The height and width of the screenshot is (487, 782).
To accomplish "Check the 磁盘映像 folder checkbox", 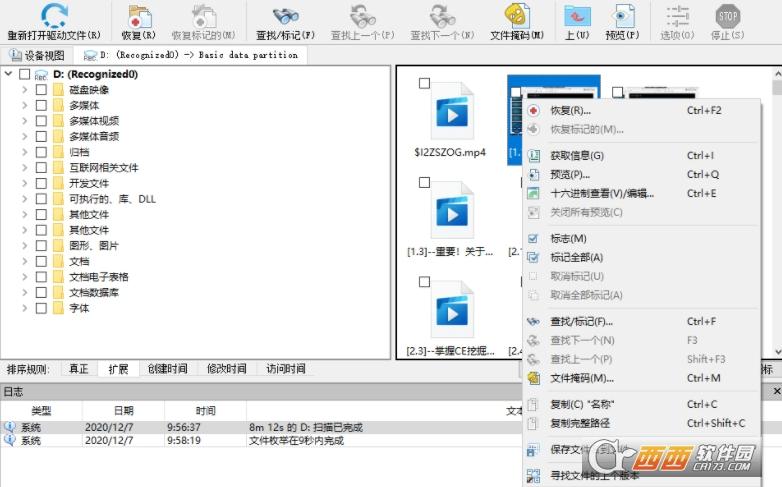I will [x=41, y=90].
